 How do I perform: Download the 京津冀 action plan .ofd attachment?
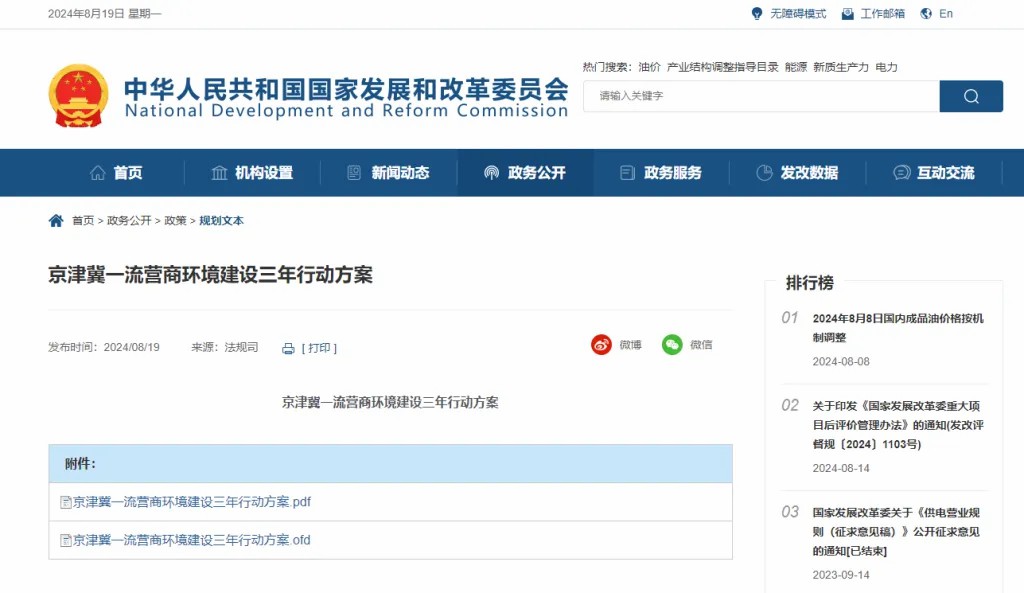[x=191, y=540]
